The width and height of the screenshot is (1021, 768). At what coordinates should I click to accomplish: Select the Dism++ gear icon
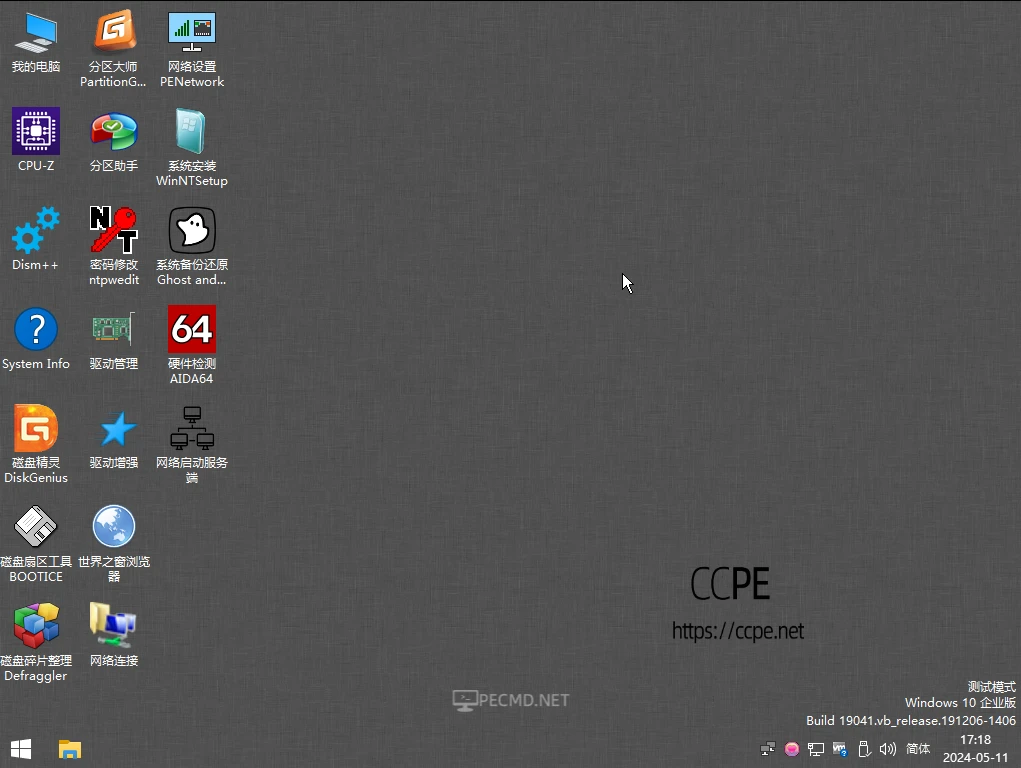point(36,239)
